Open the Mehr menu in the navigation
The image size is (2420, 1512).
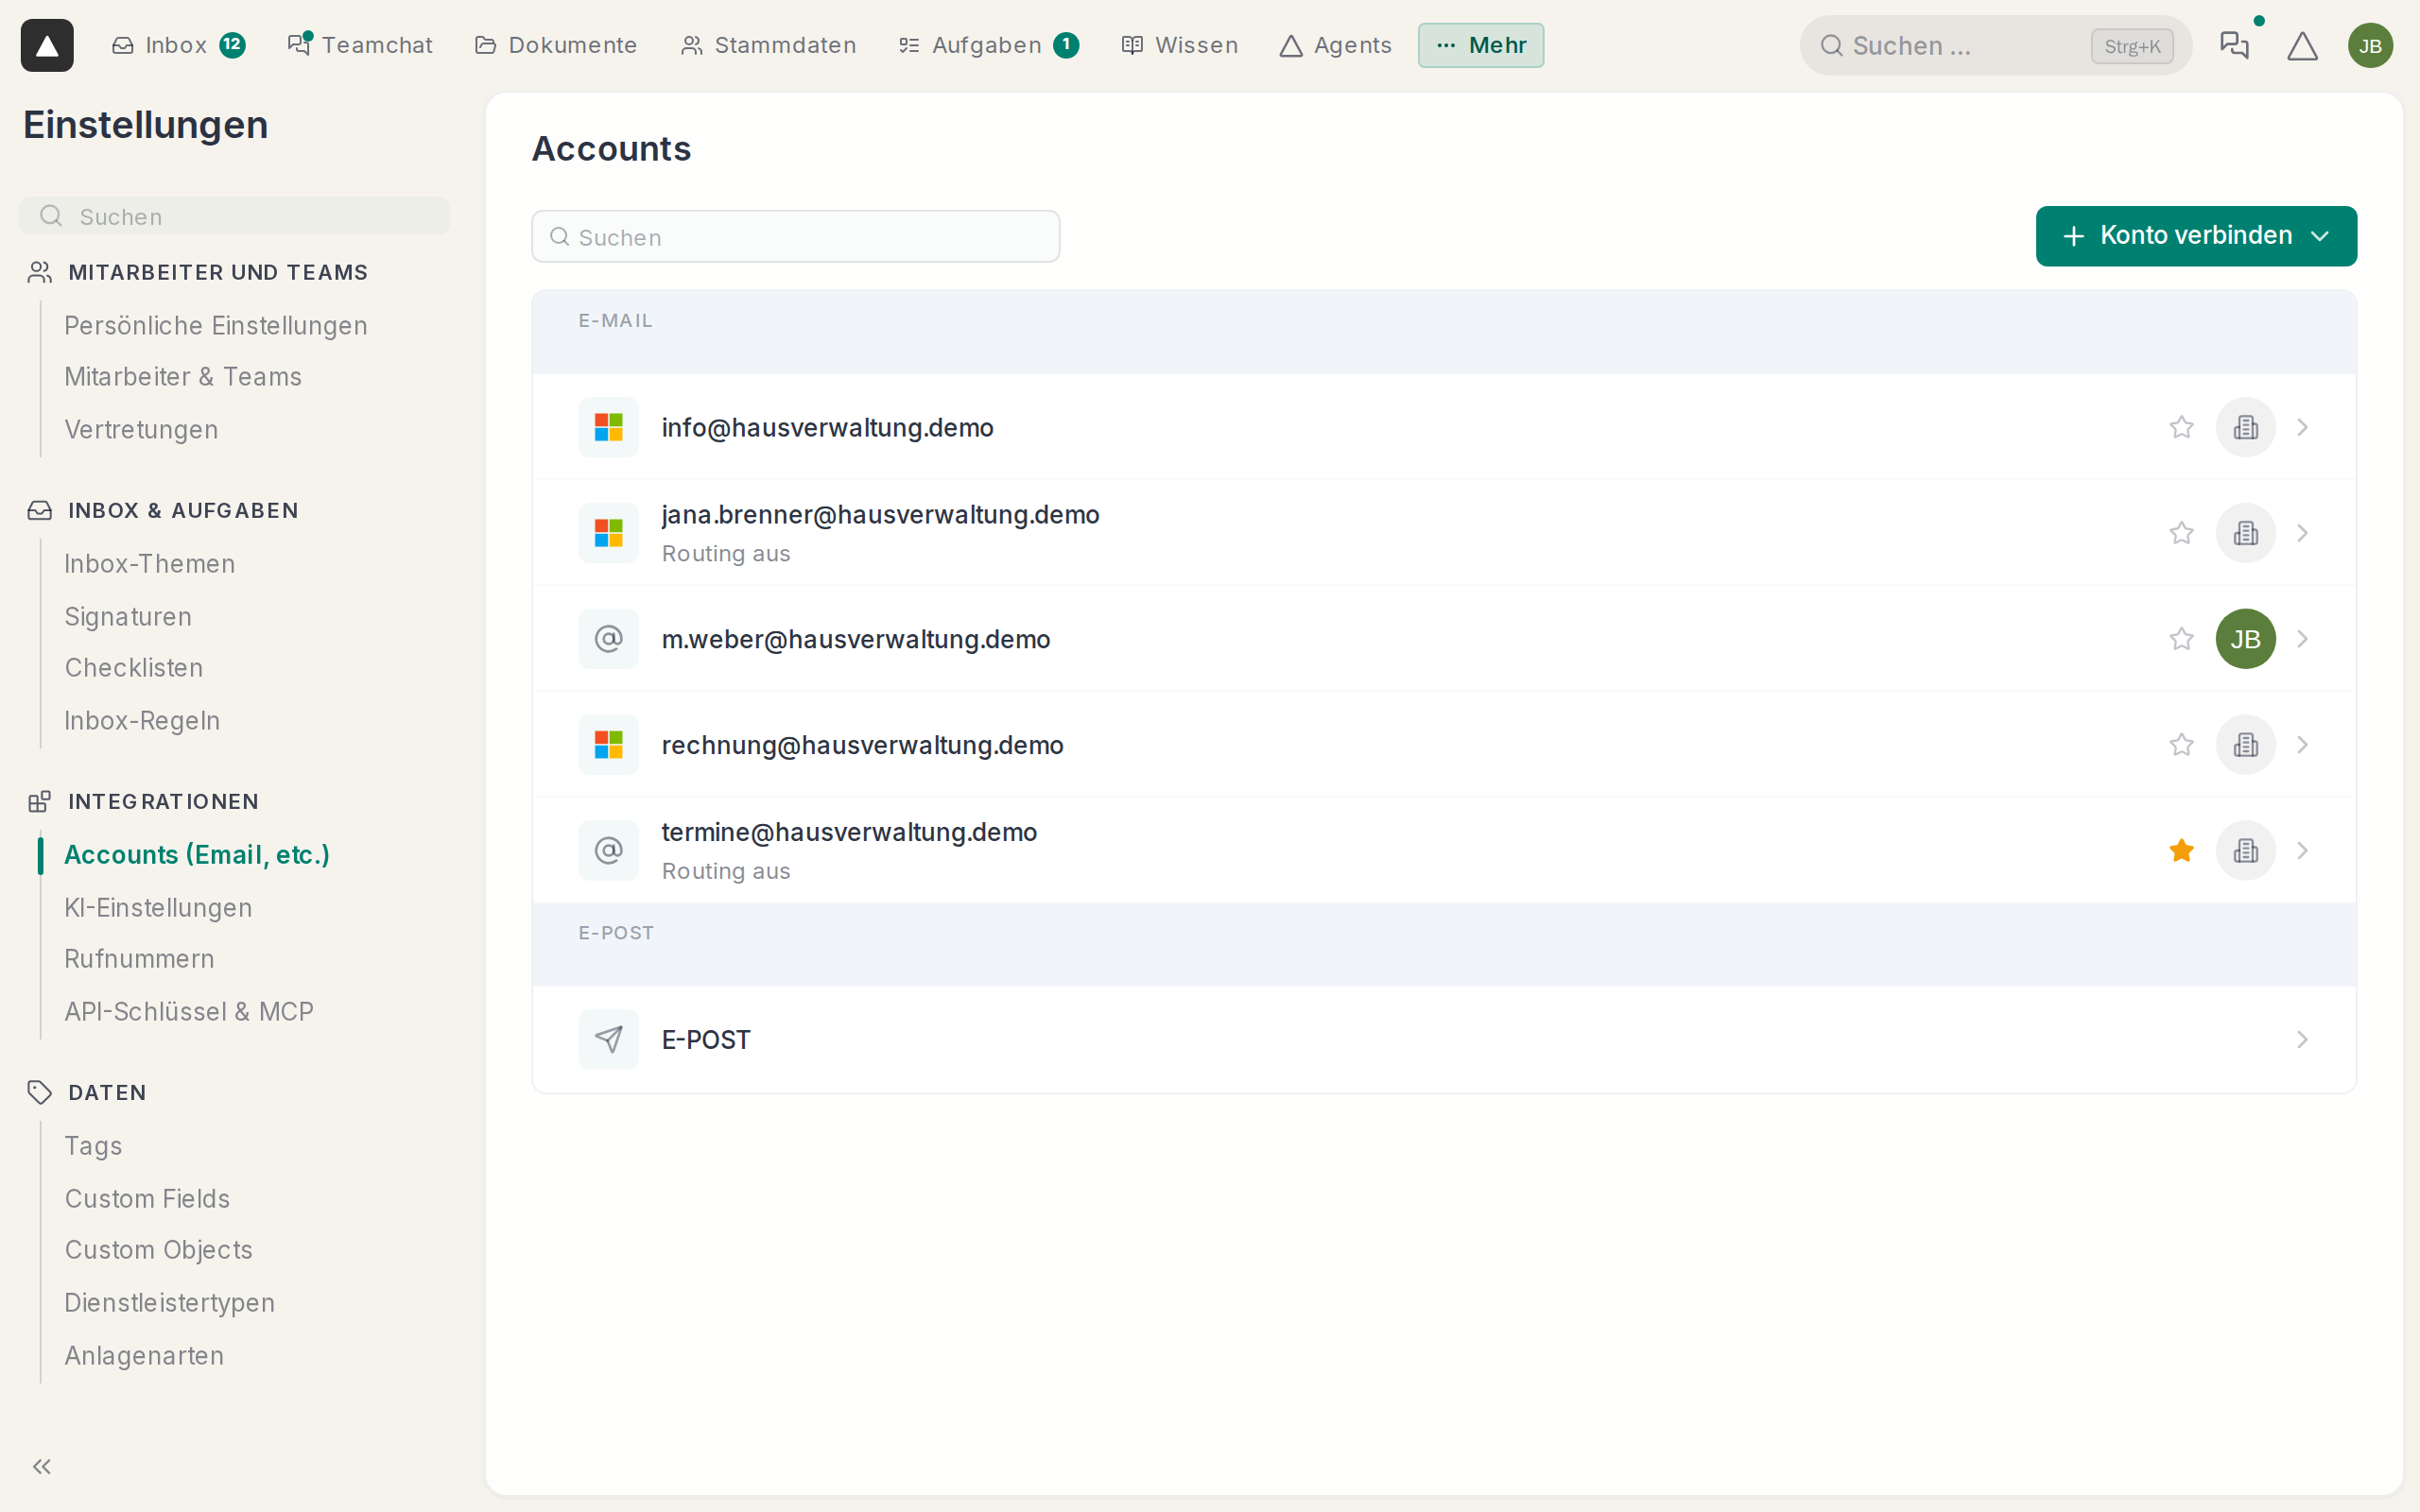click(x=1480, y=45)
